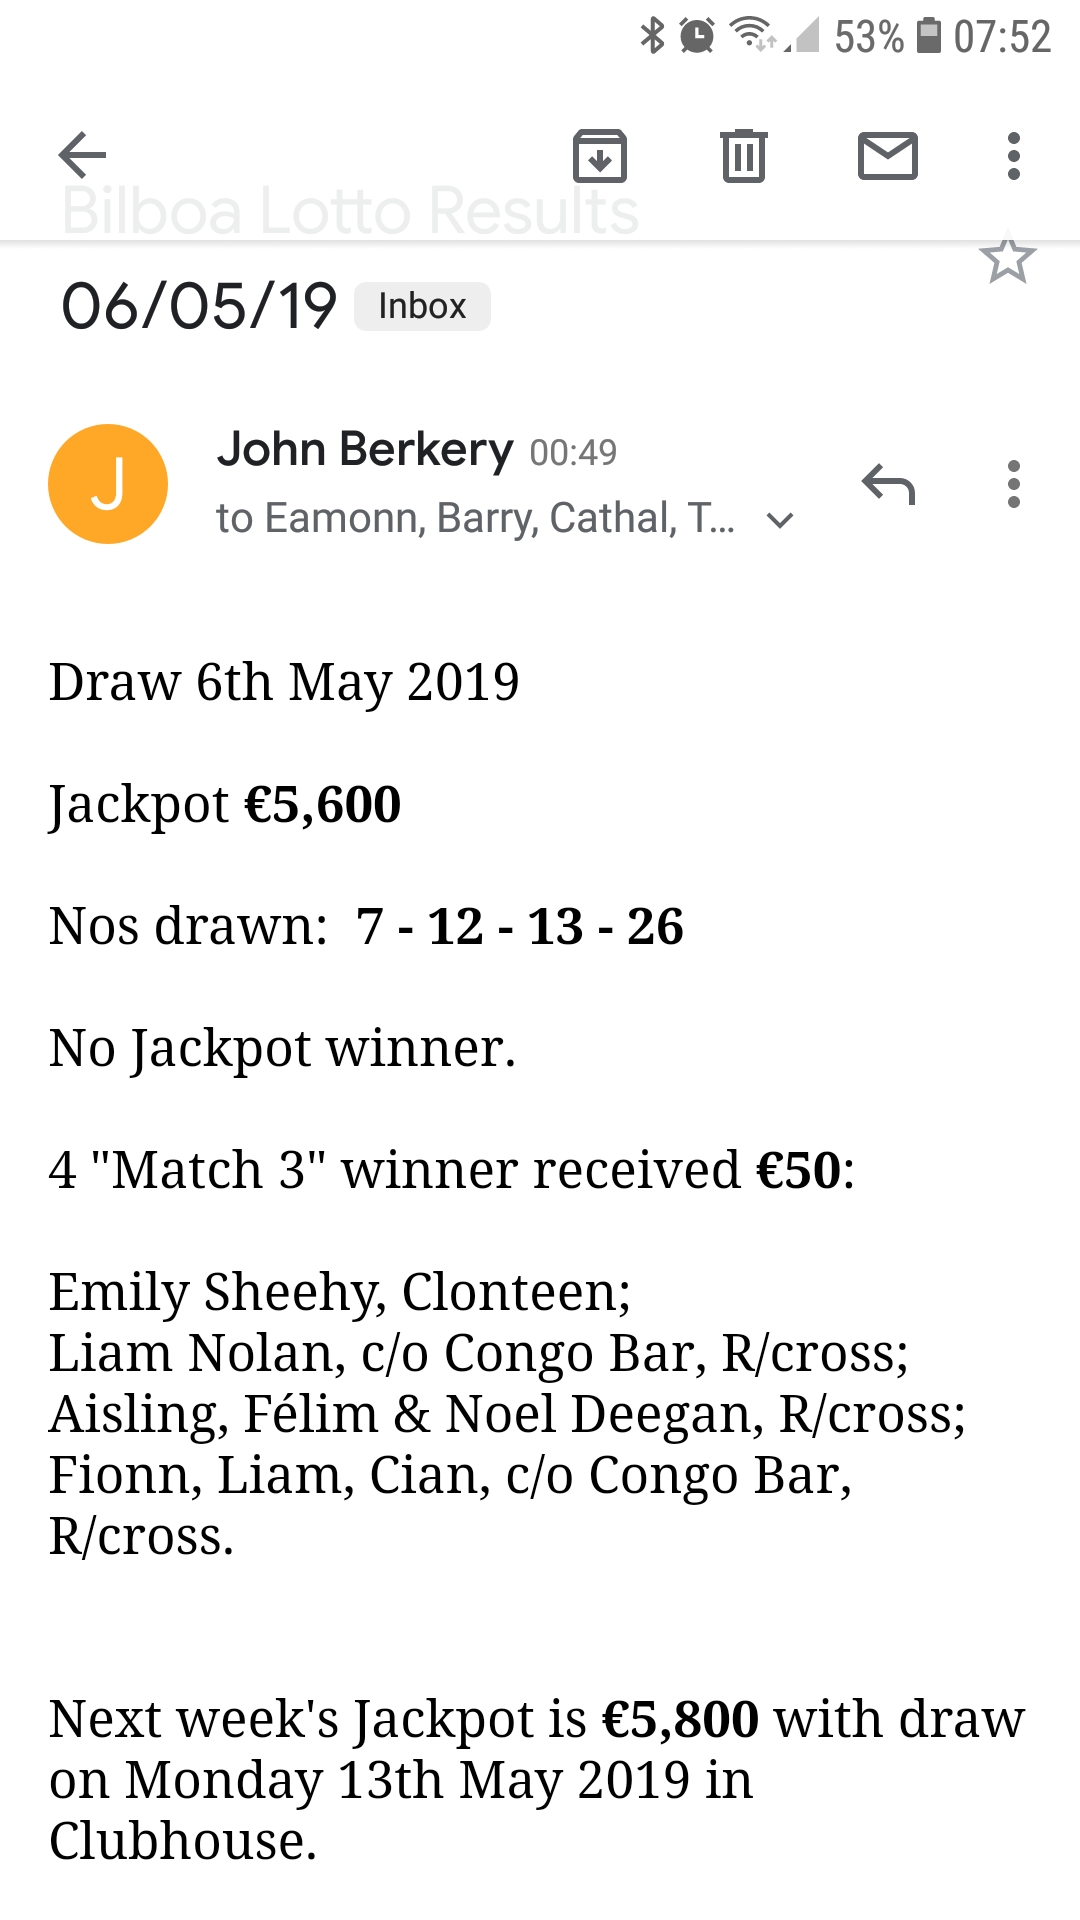The image size is (1080, 1920).
Task: Tap the Bluetooth status bar icon
Action: point(652,36)
